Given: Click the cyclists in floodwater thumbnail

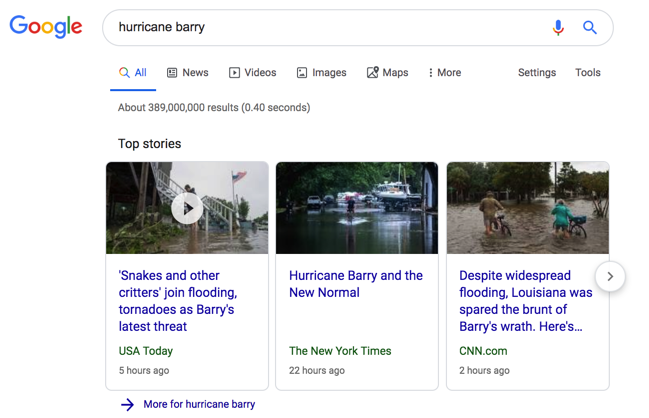Looking at the screenshot, I should coord(528,208).
